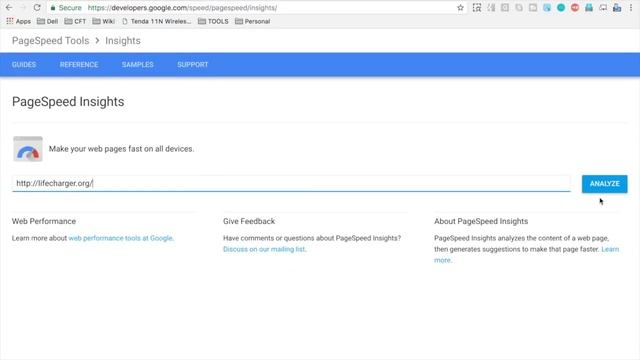
Task: Open the Tenda 11N Wireless bookmark
Action: click(x=156, y=21)
